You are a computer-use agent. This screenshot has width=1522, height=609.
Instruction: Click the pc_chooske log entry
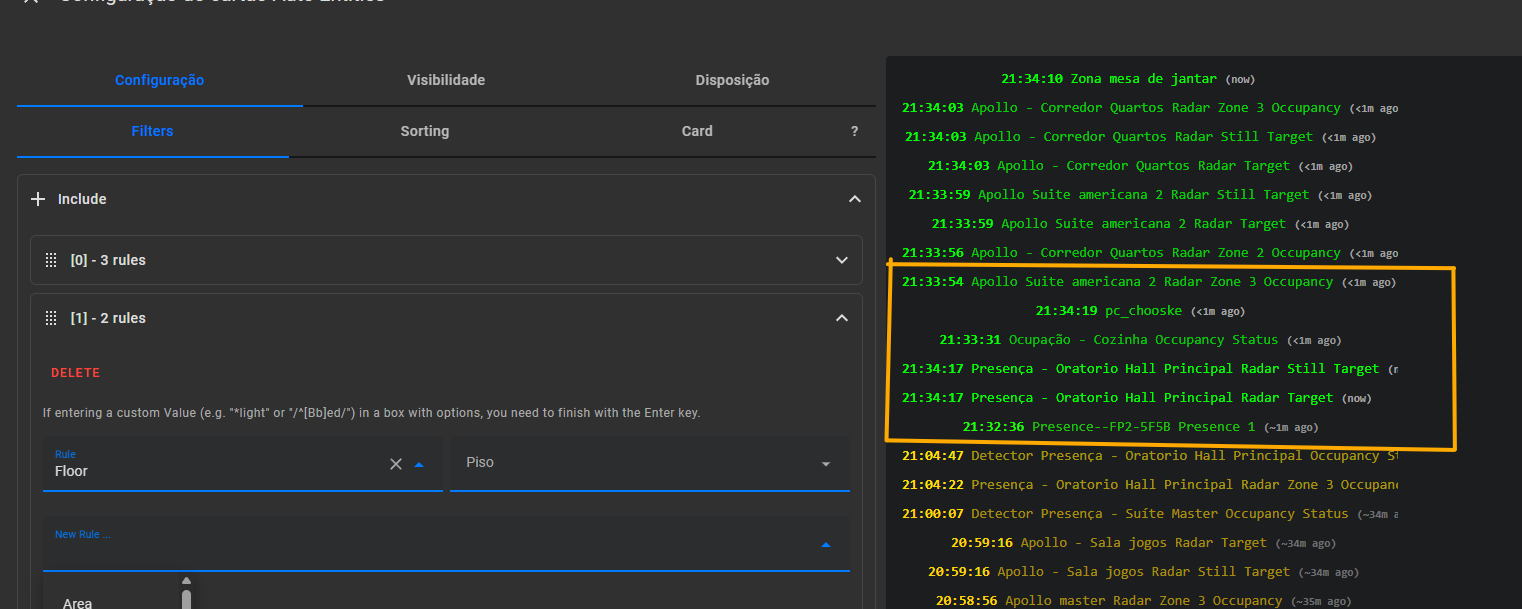click(x=1143, y=311)
